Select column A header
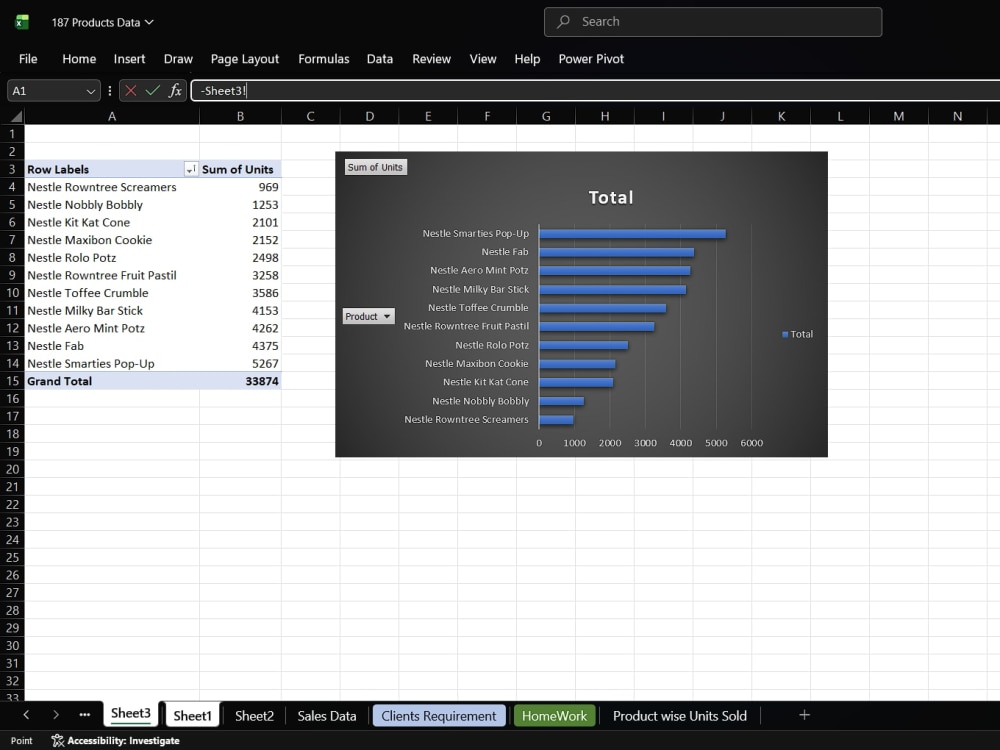Viewport: 1000px width, 750px height. (x=112, y=116)
